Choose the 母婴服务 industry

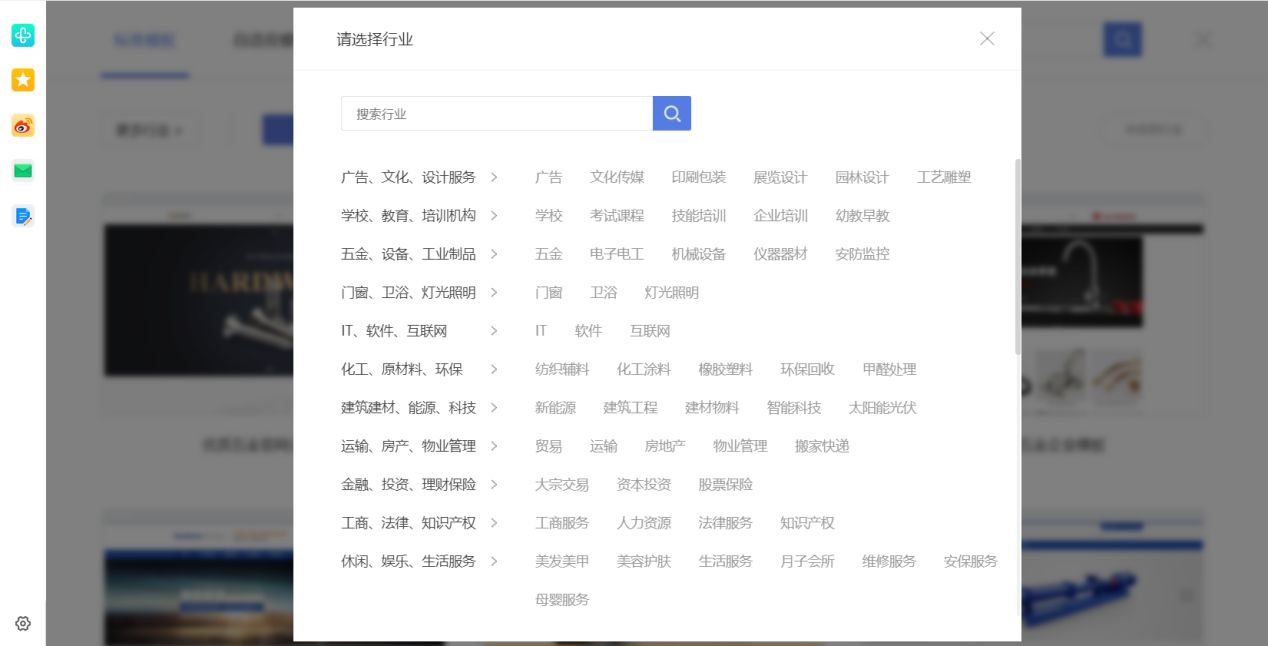[561, 599]
